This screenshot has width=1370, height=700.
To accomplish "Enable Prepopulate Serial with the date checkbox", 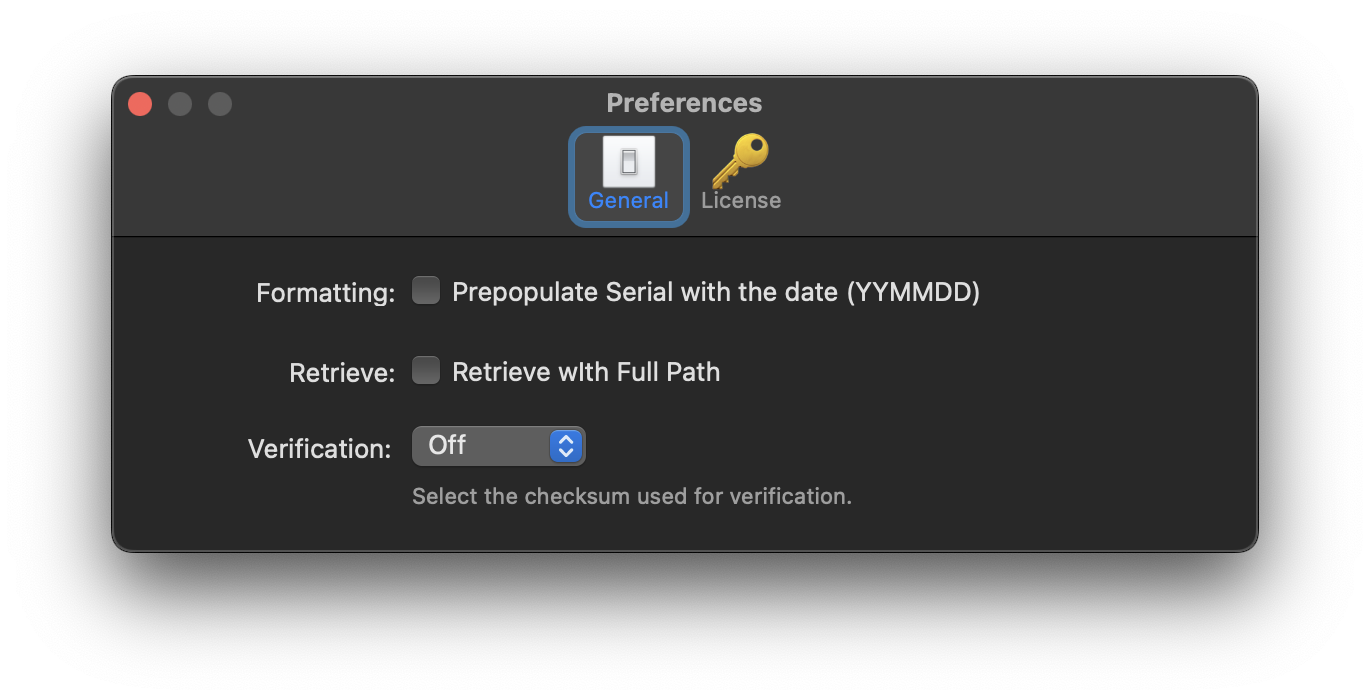I will 427,291.
